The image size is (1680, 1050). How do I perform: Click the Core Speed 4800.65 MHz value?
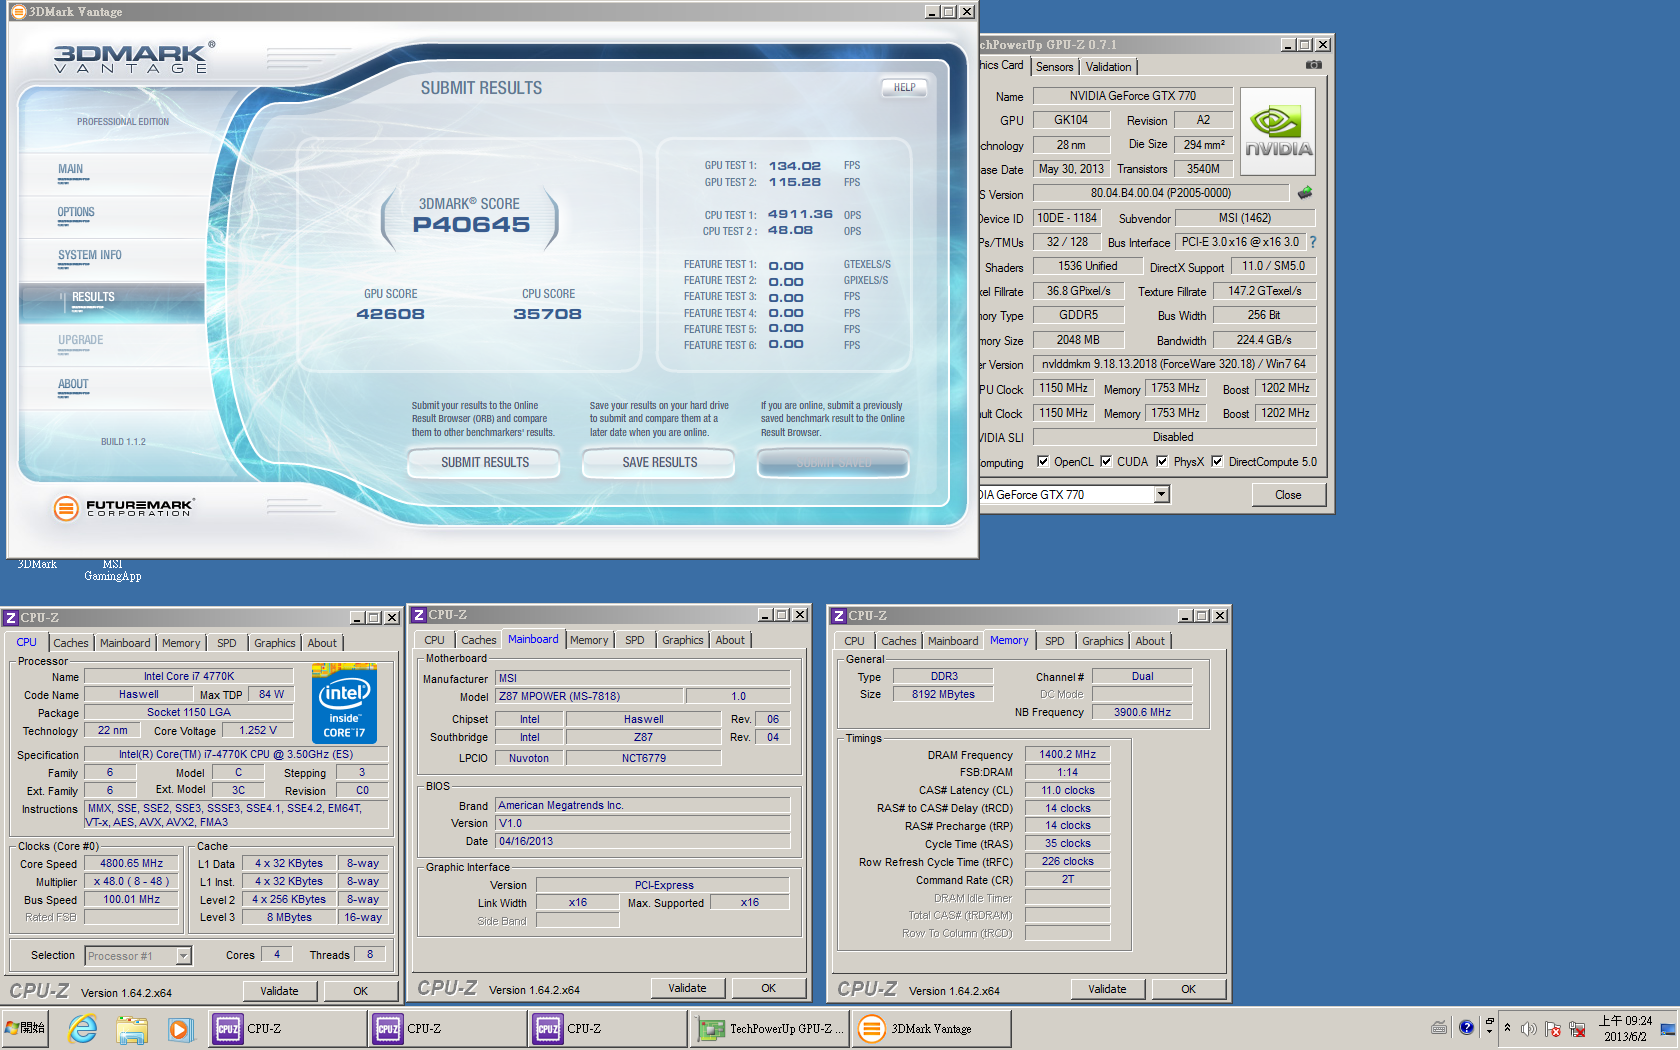(131, 864)
